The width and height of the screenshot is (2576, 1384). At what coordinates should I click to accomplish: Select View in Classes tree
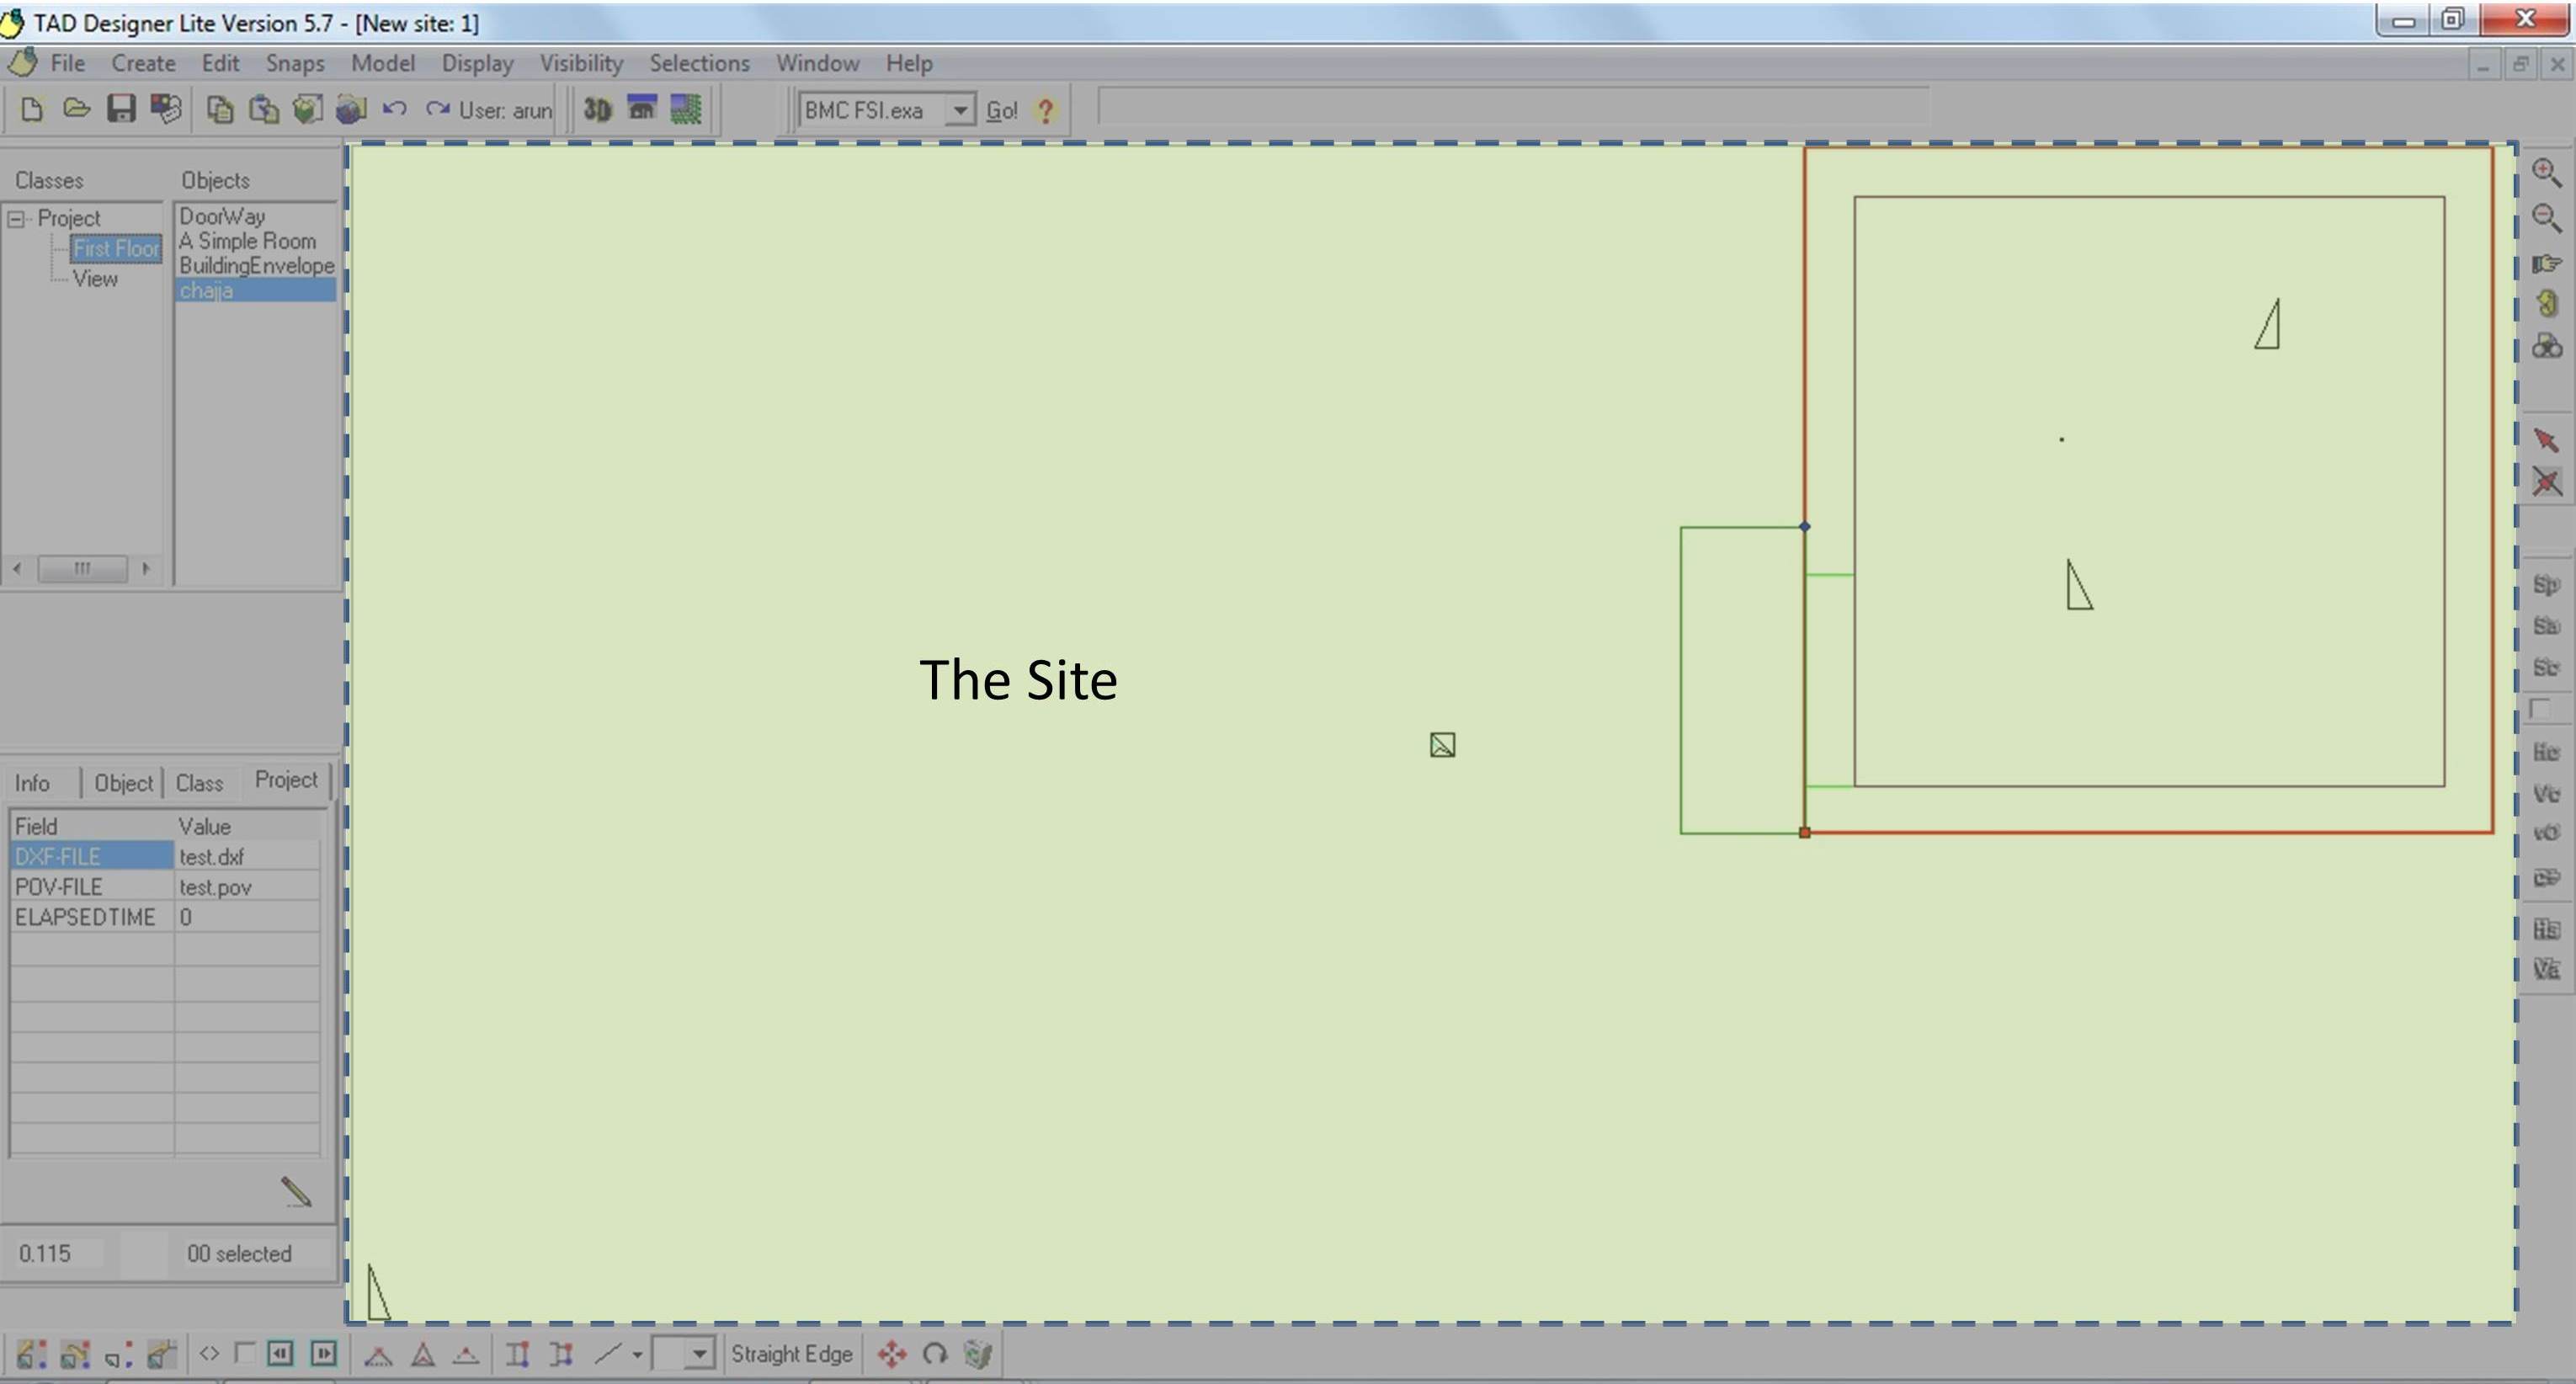click(95, 279)
